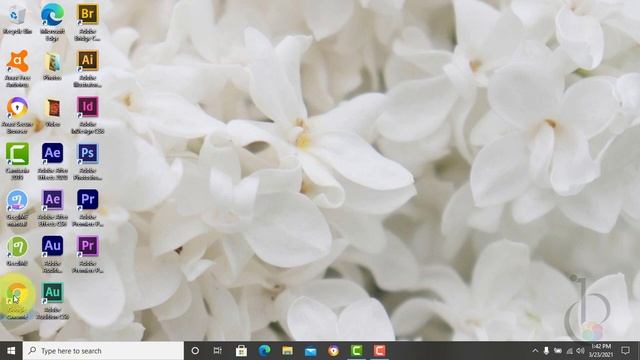Click the Type here to search box
This screenshot has width=640, height=360.
point(103,351)
